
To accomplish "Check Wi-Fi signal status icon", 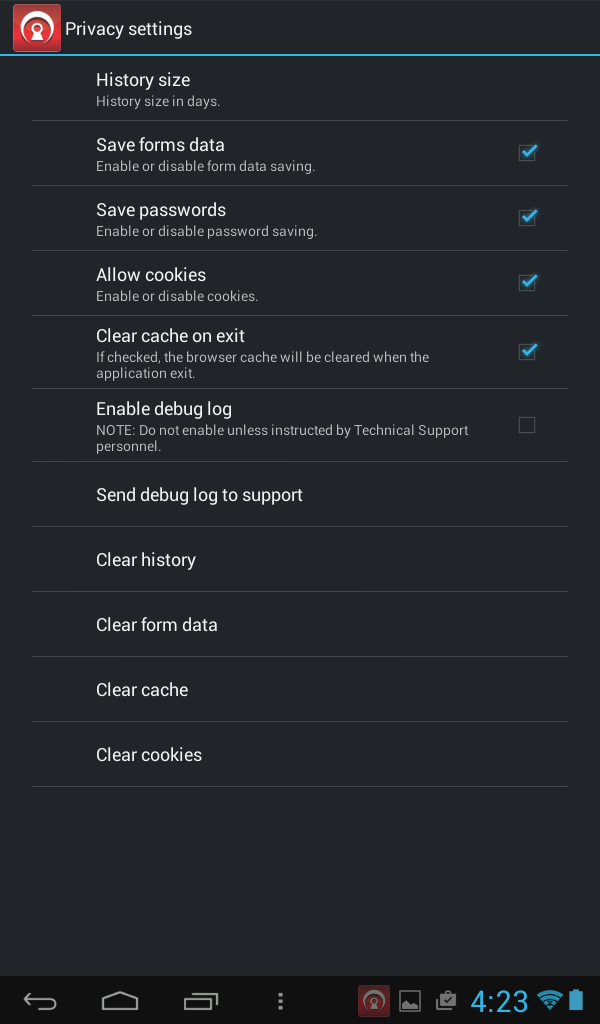I will [x=549, y=999].
